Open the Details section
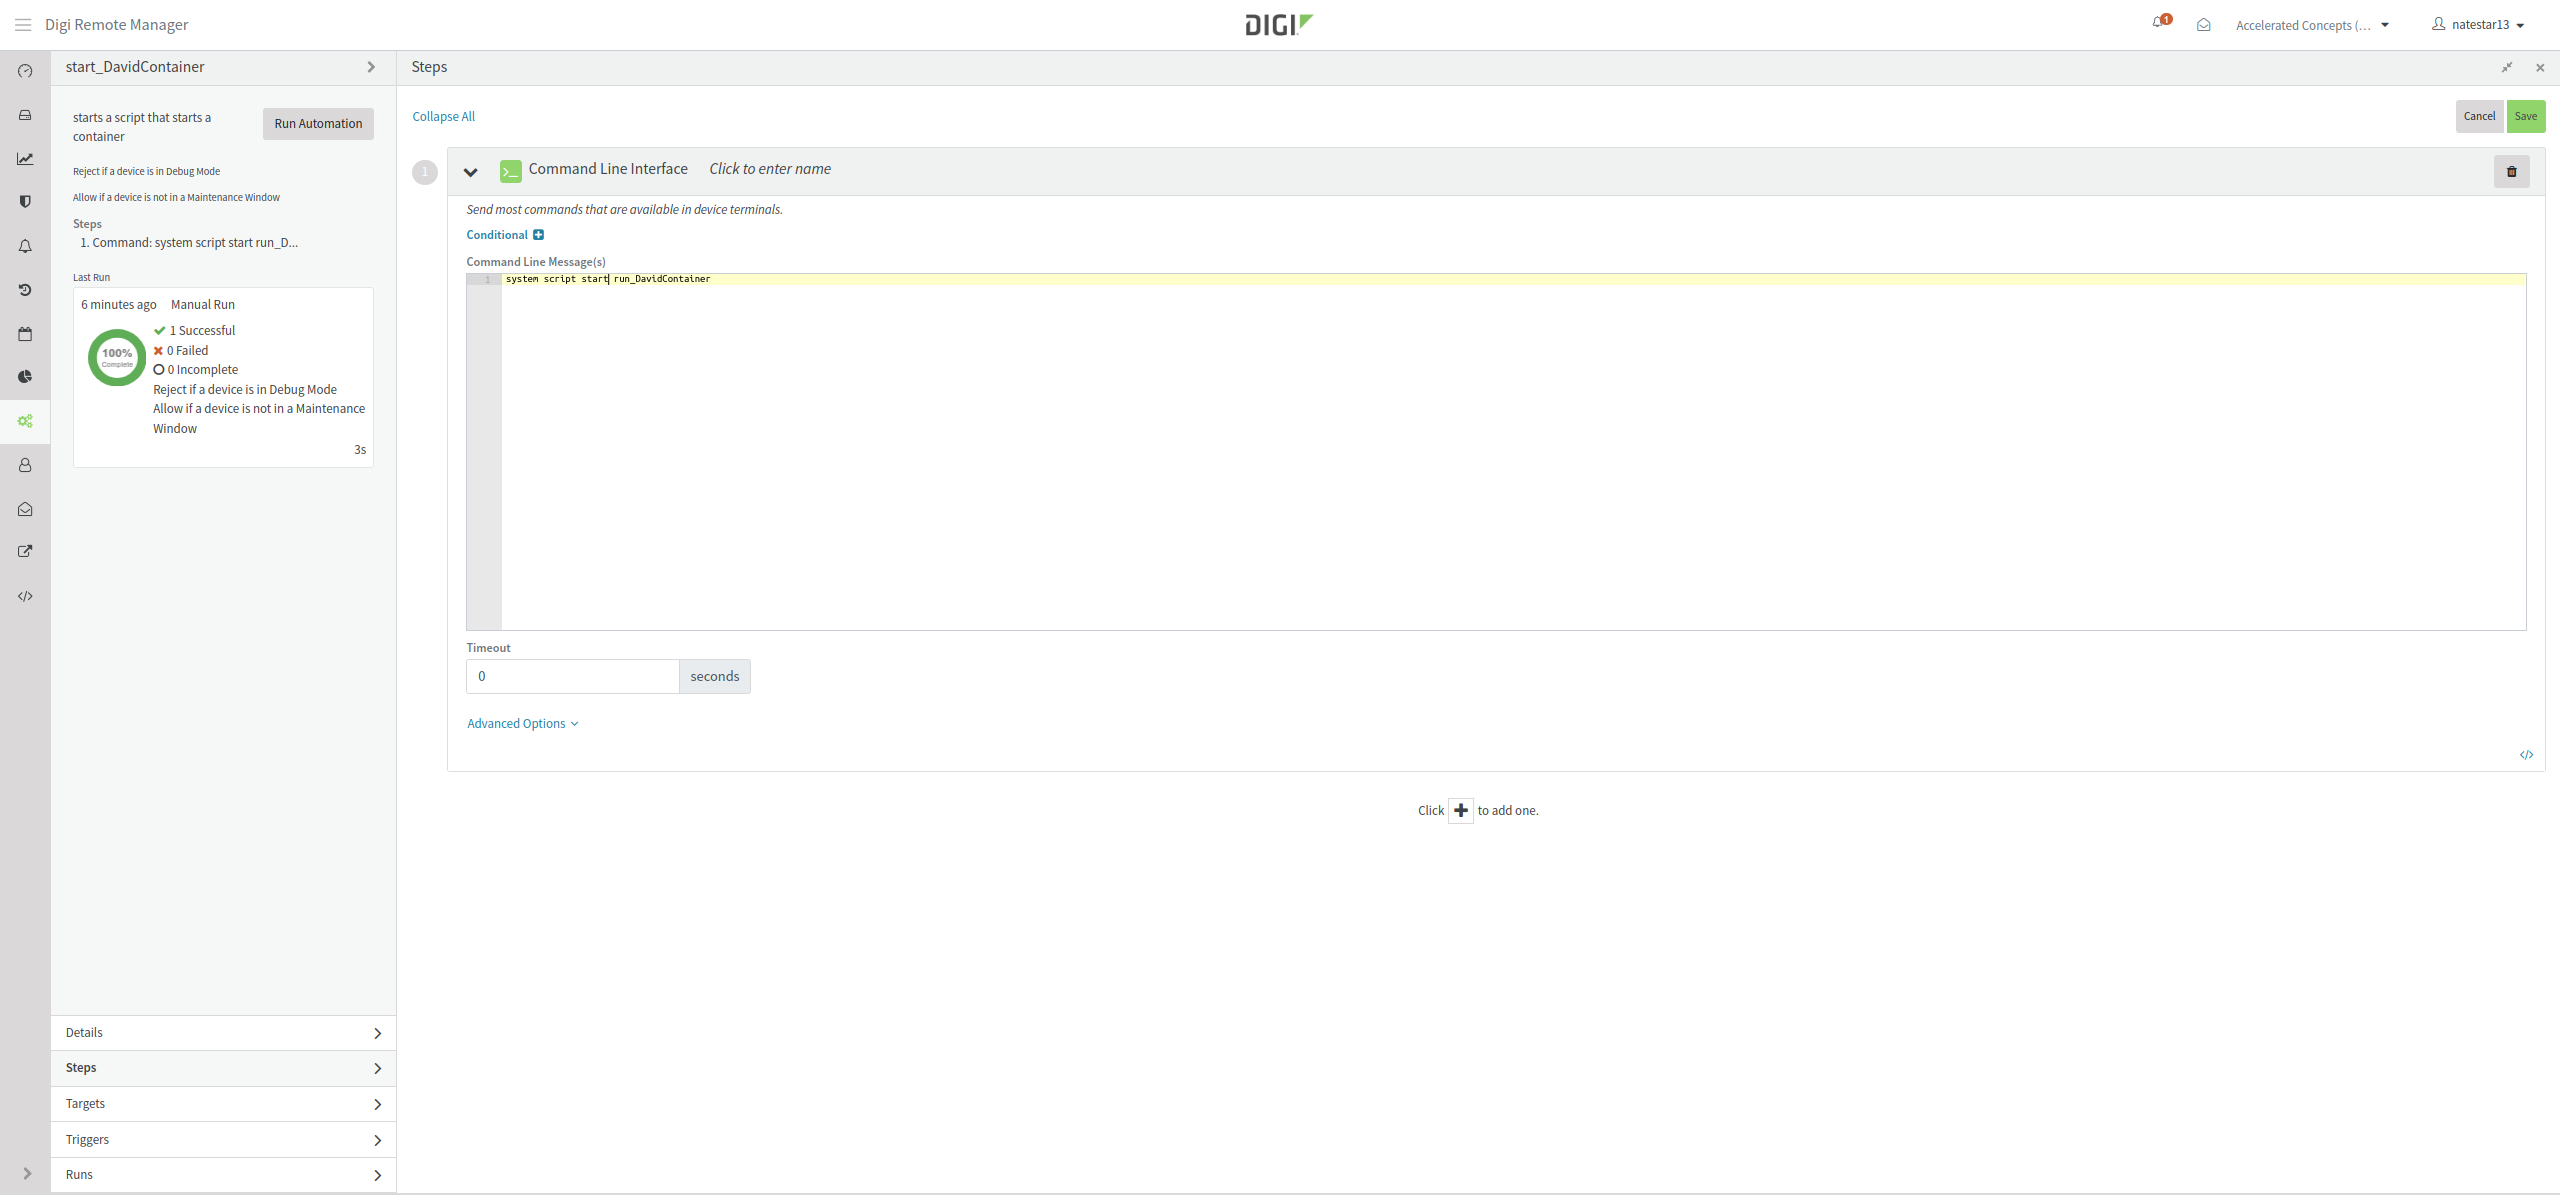2560x1195 pixels. 223,1033
